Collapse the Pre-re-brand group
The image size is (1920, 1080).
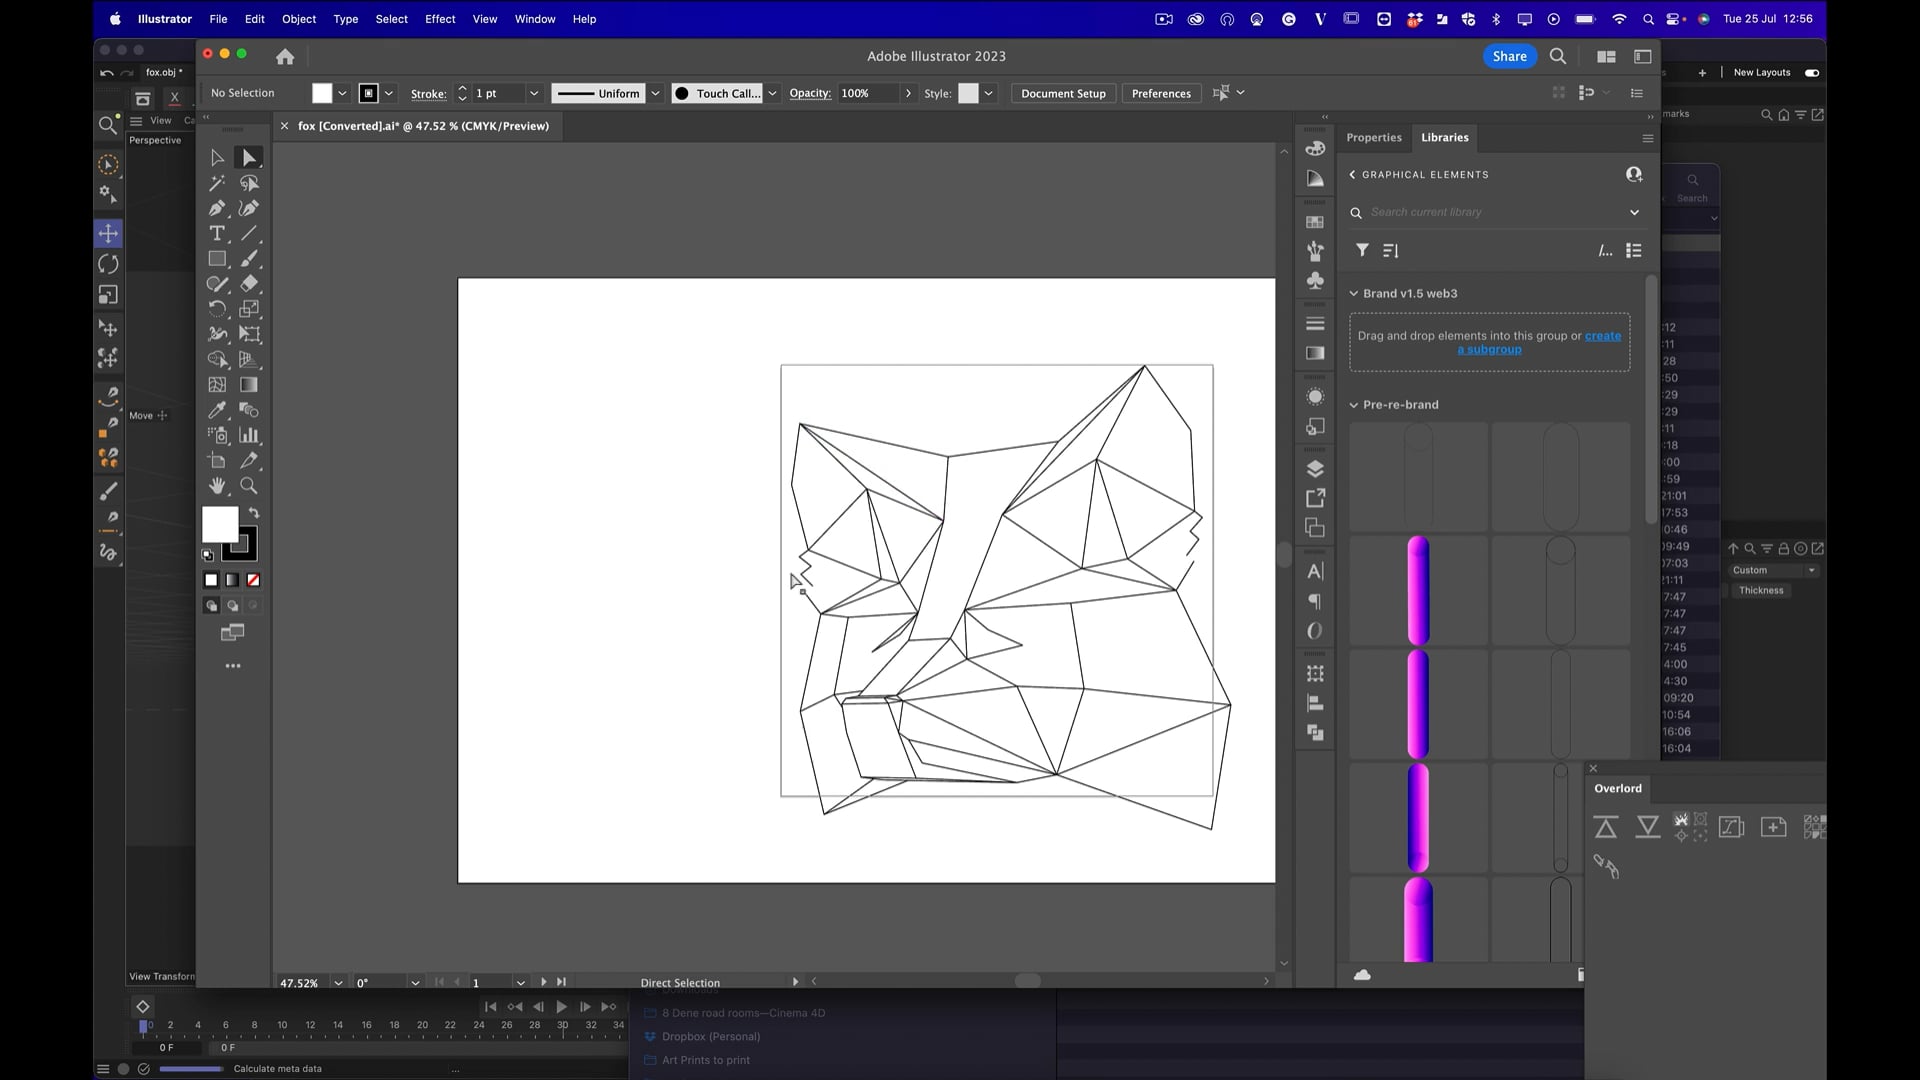[1354, 405]
